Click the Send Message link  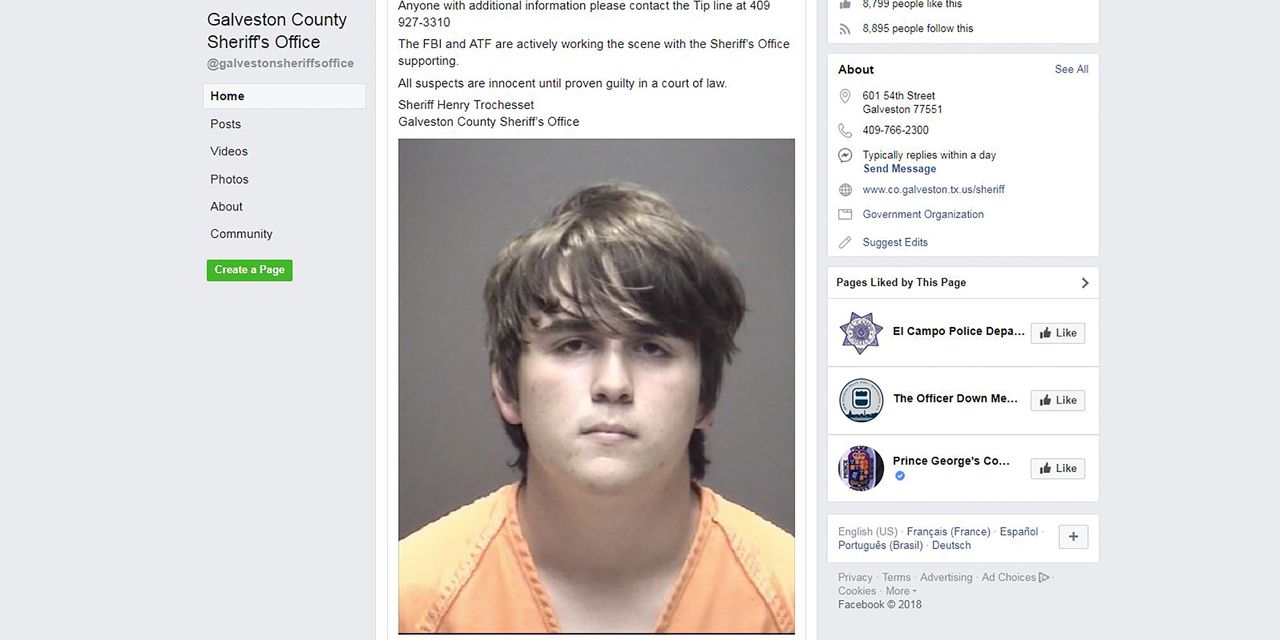[900, 169]
